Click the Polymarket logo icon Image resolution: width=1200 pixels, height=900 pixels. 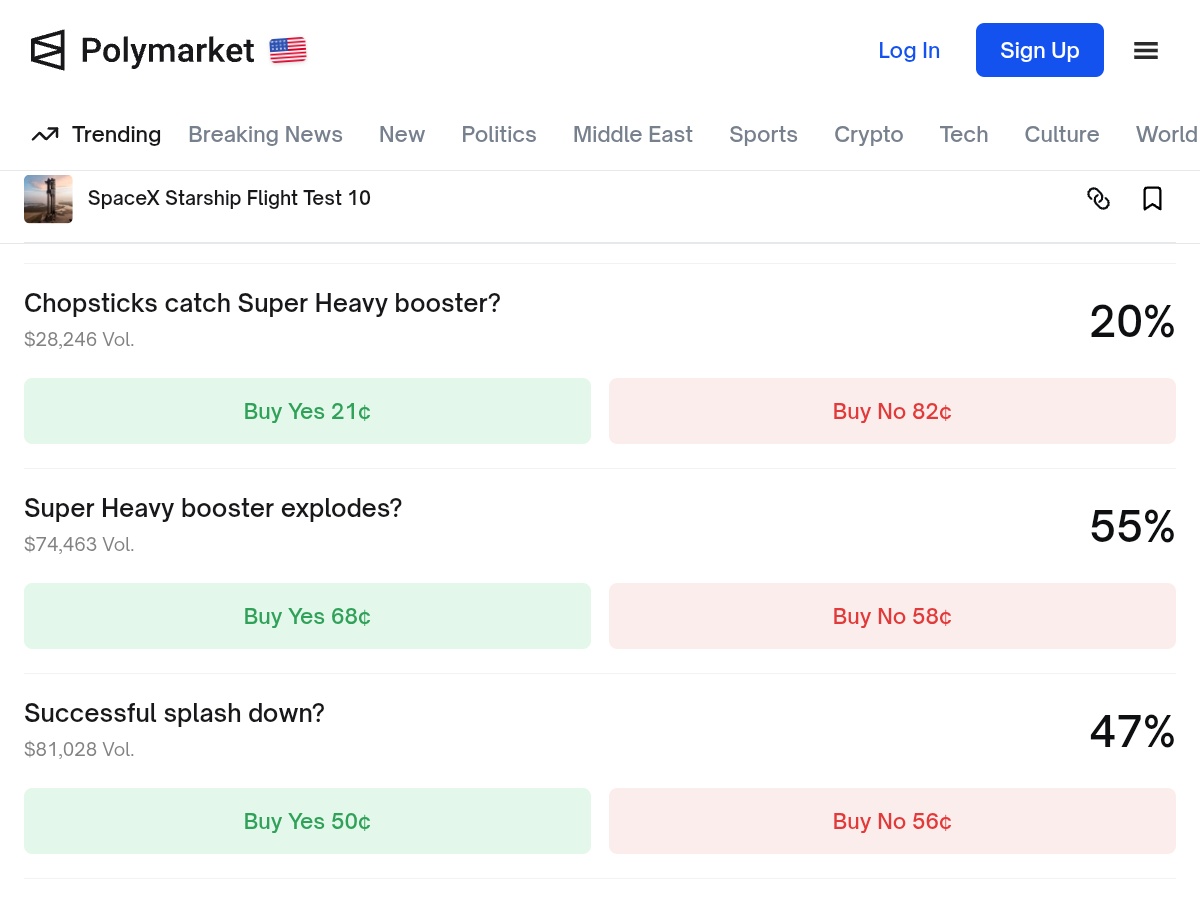click(47, 50)
